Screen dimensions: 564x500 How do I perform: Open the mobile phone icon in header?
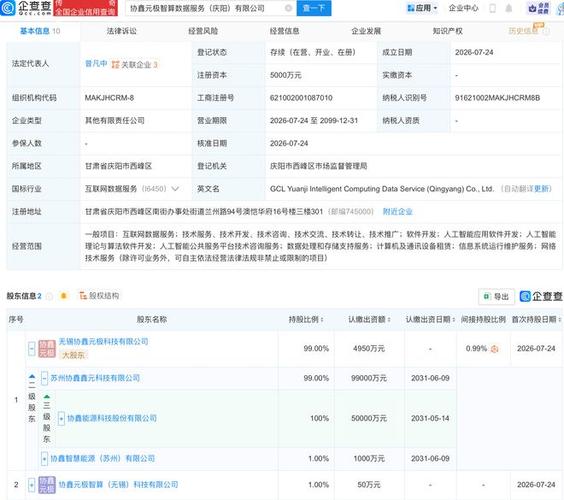(492, 8)
